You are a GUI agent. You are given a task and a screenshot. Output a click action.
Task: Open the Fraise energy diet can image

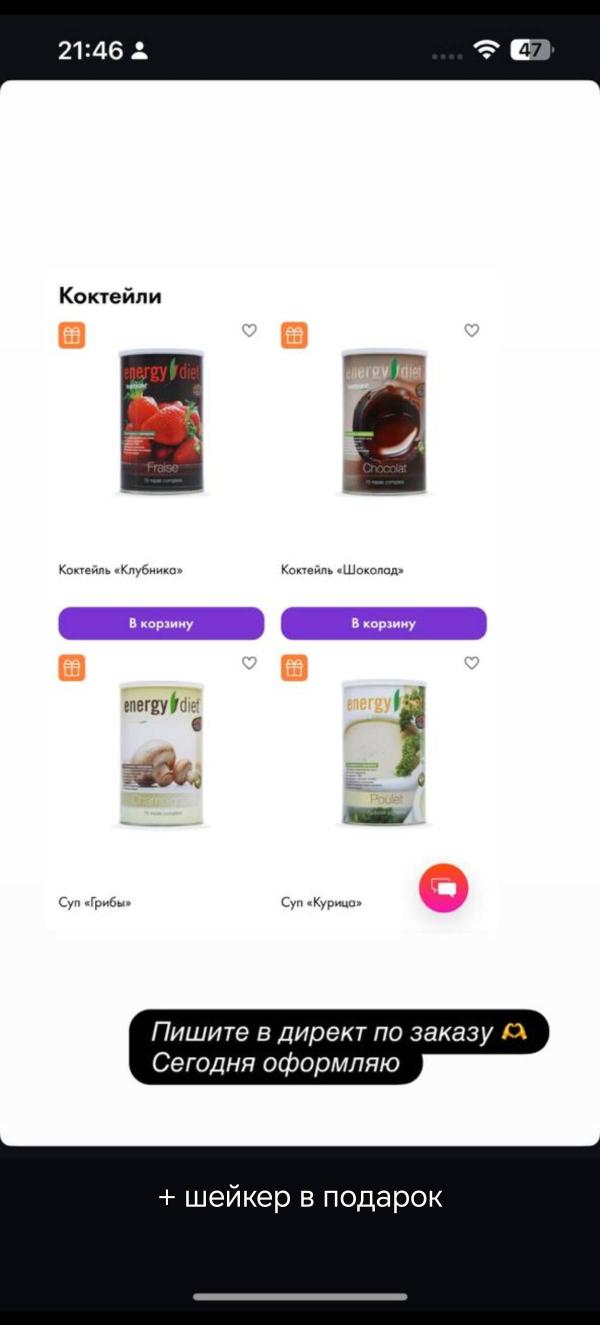[161, 421]
